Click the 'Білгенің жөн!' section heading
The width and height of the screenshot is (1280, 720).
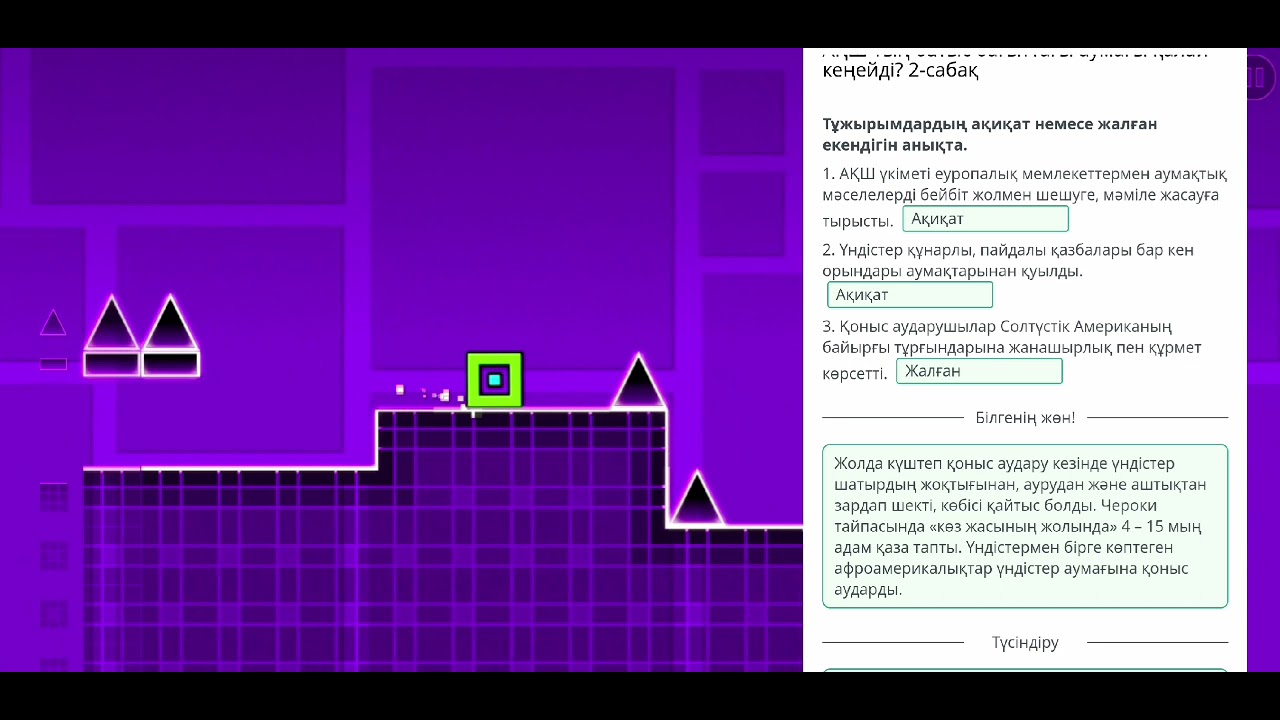(1025, 417)
